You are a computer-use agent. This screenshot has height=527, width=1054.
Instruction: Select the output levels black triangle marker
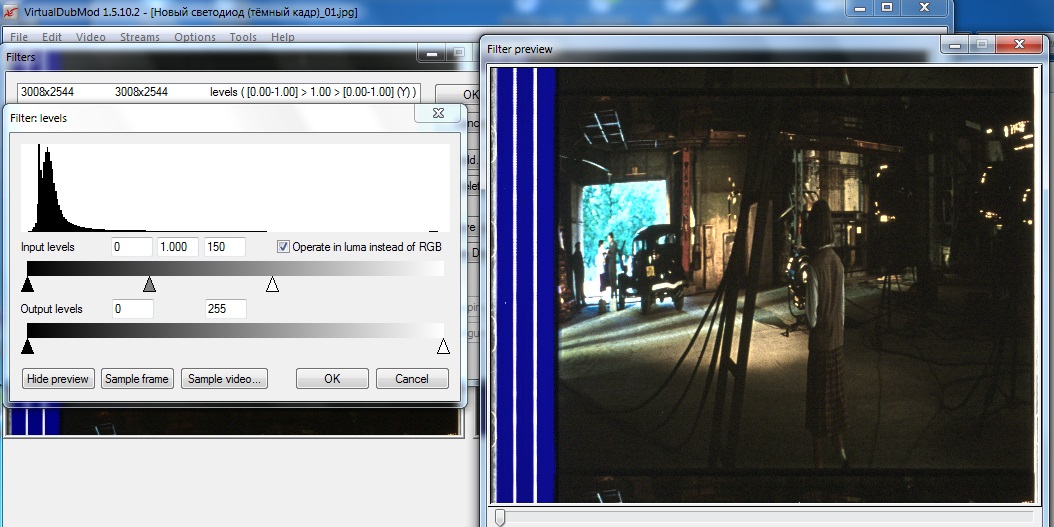click(27, 347)
